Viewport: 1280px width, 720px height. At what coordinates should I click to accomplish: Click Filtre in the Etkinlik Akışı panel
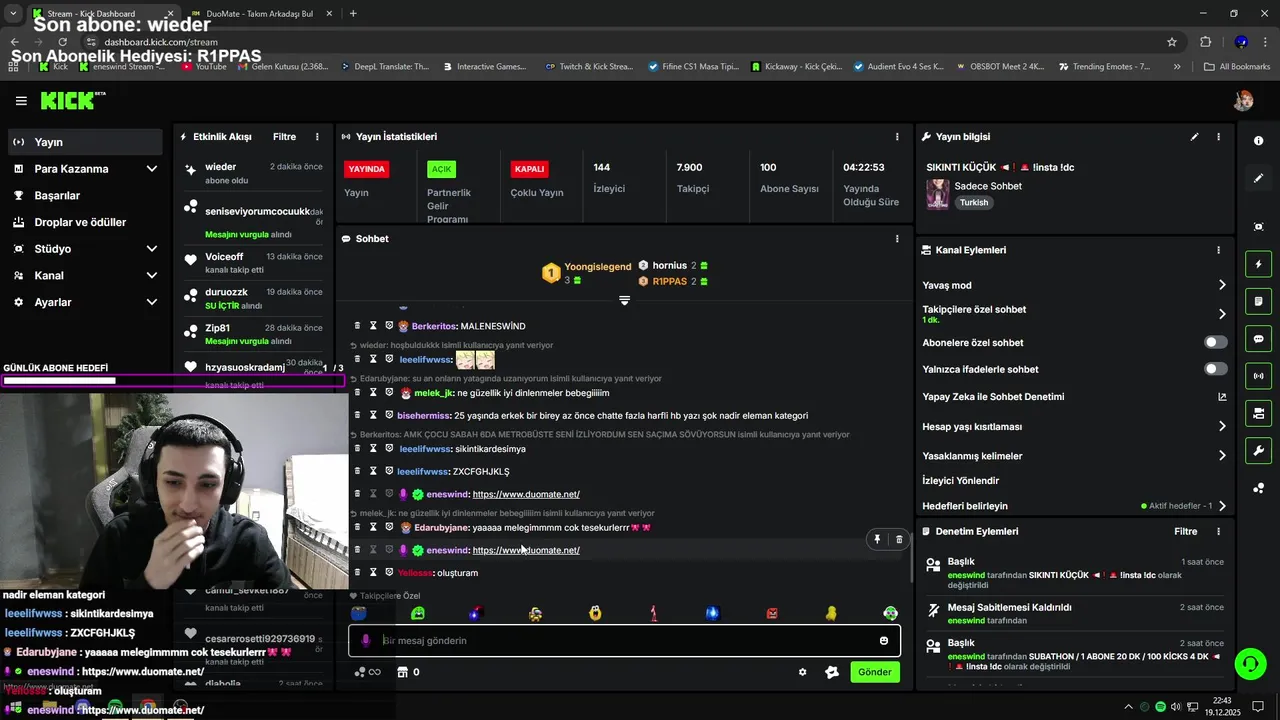[x=284, y=137]
